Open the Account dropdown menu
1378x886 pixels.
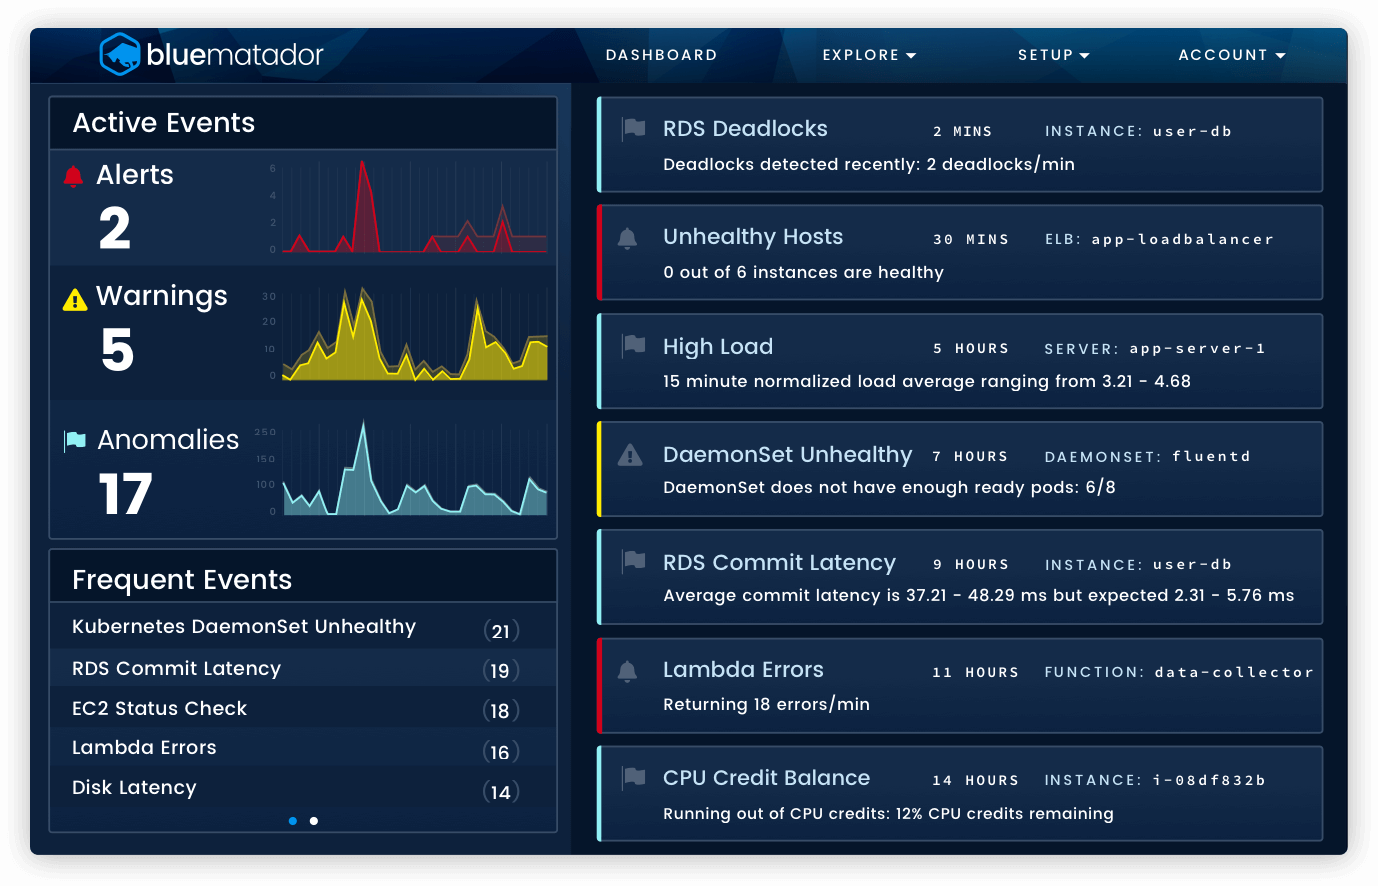pyautogui.click(x=1231, y=55)
